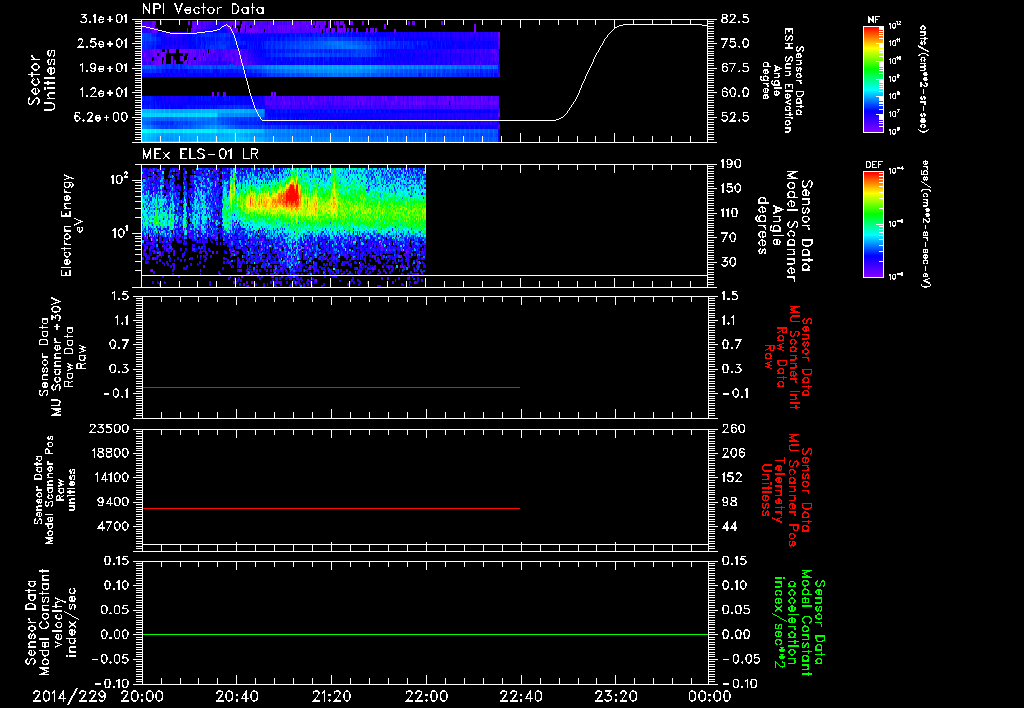Click the '21:20' time axis label
The width and height of the screenshot is (1024, 708).
click(x=332, y=697)
